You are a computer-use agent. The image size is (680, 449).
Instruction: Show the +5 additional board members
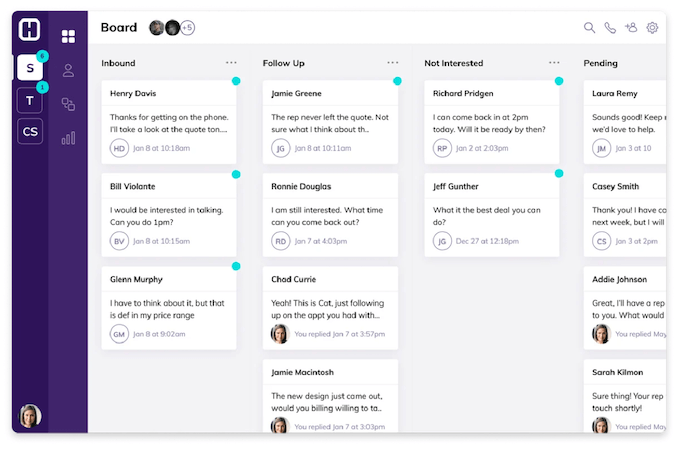187,28
